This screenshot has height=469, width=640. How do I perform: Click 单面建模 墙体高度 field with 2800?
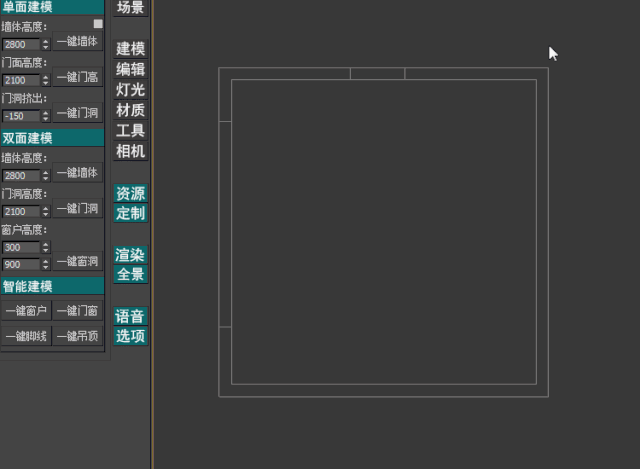point(21,44)
